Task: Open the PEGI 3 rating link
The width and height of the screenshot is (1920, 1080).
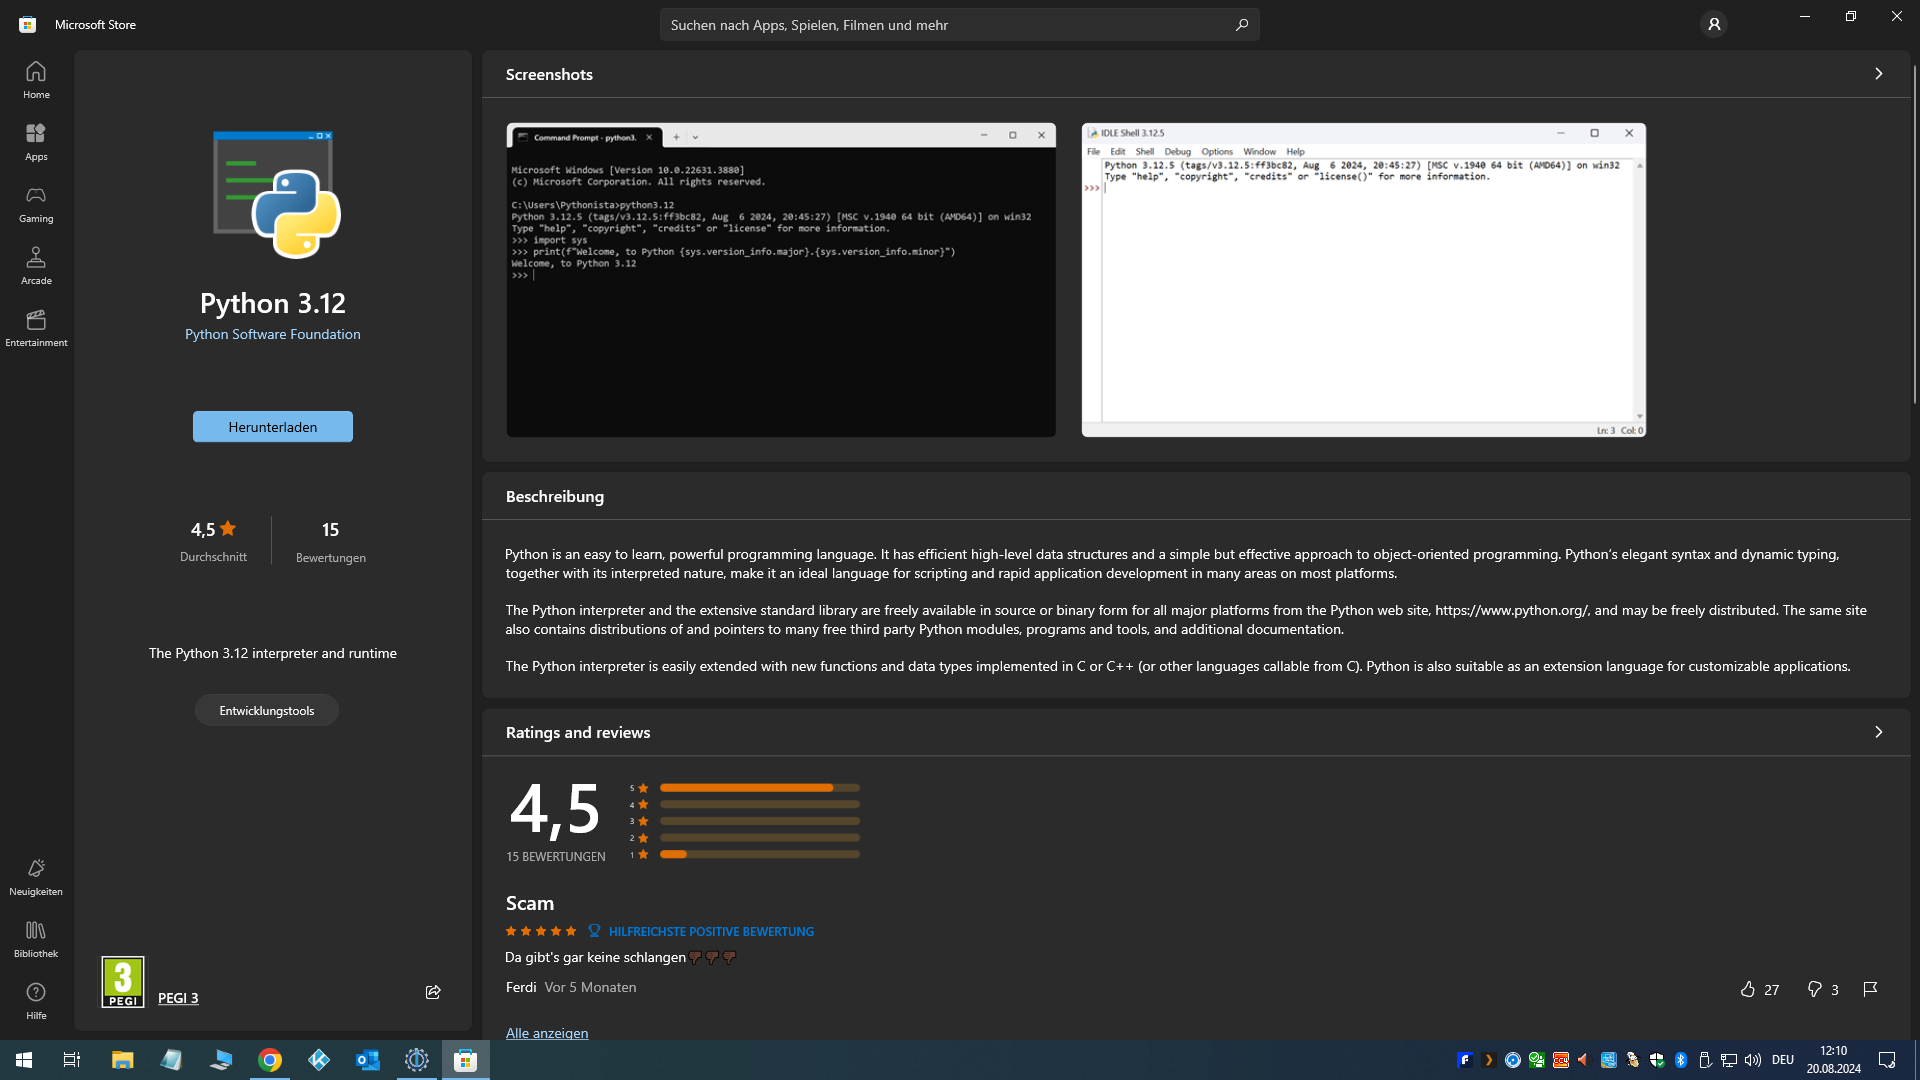Action: point(178,998)
